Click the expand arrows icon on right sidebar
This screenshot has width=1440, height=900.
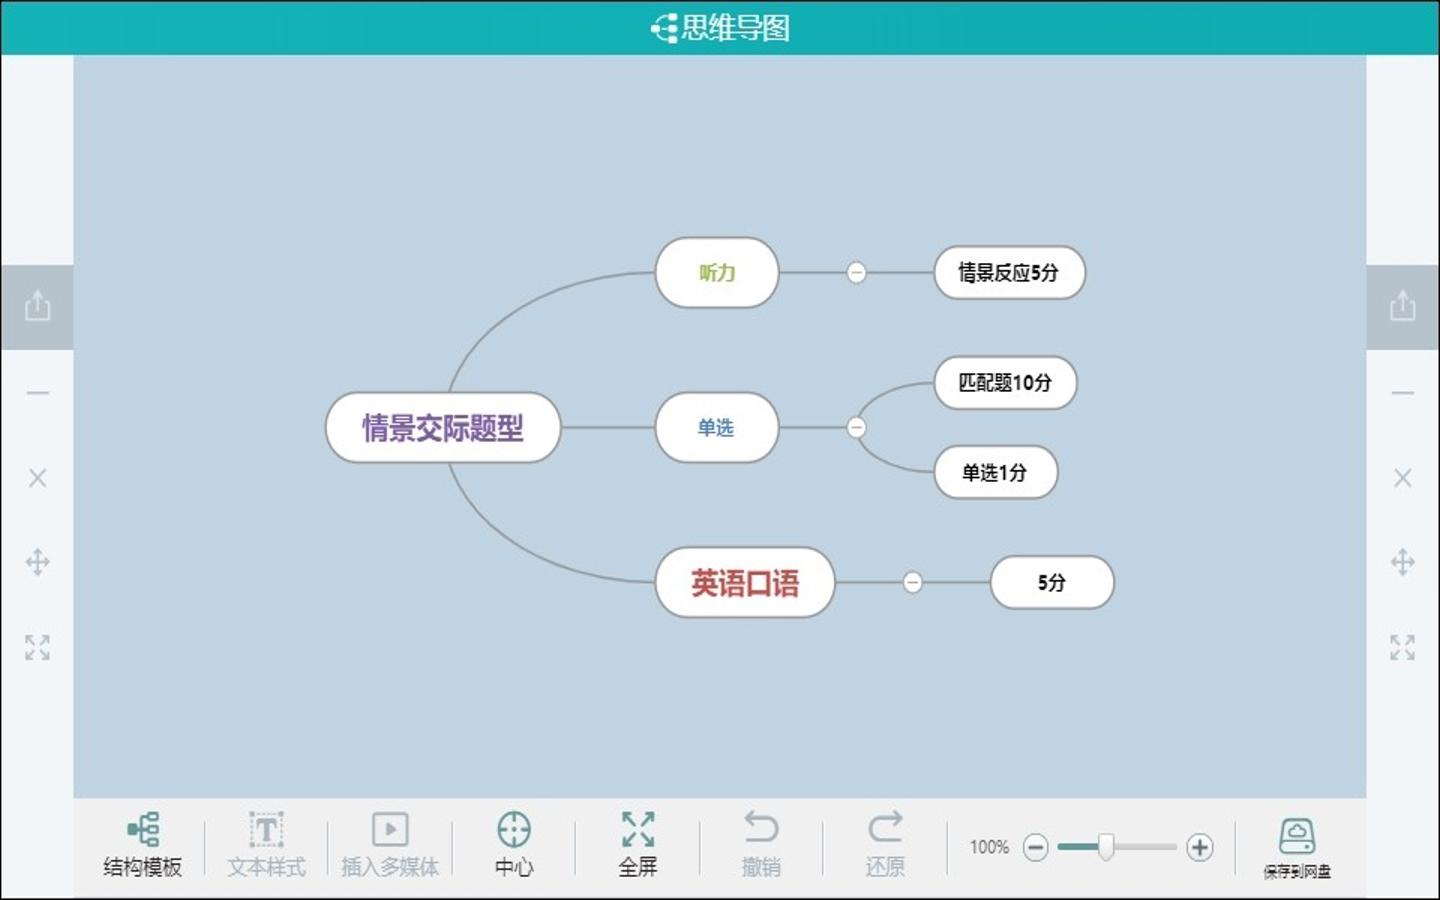tap(1402, 647)
